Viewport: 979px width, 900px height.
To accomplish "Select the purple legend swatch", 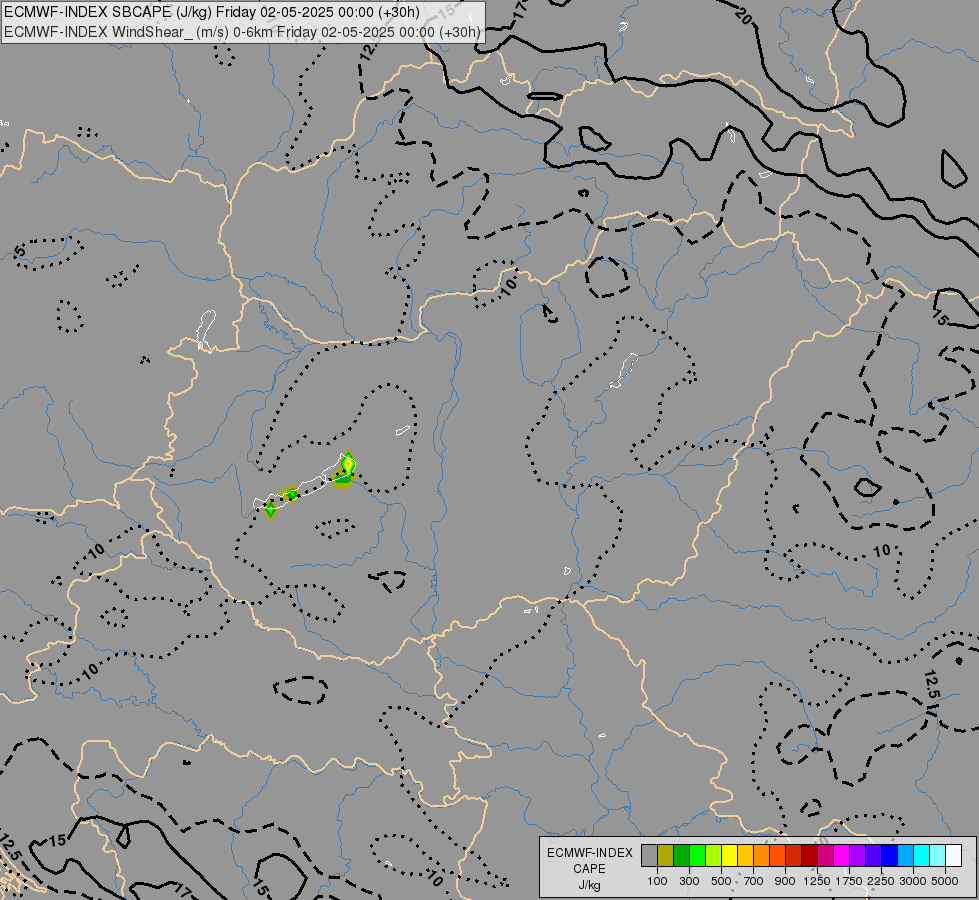I will (857, 856).
